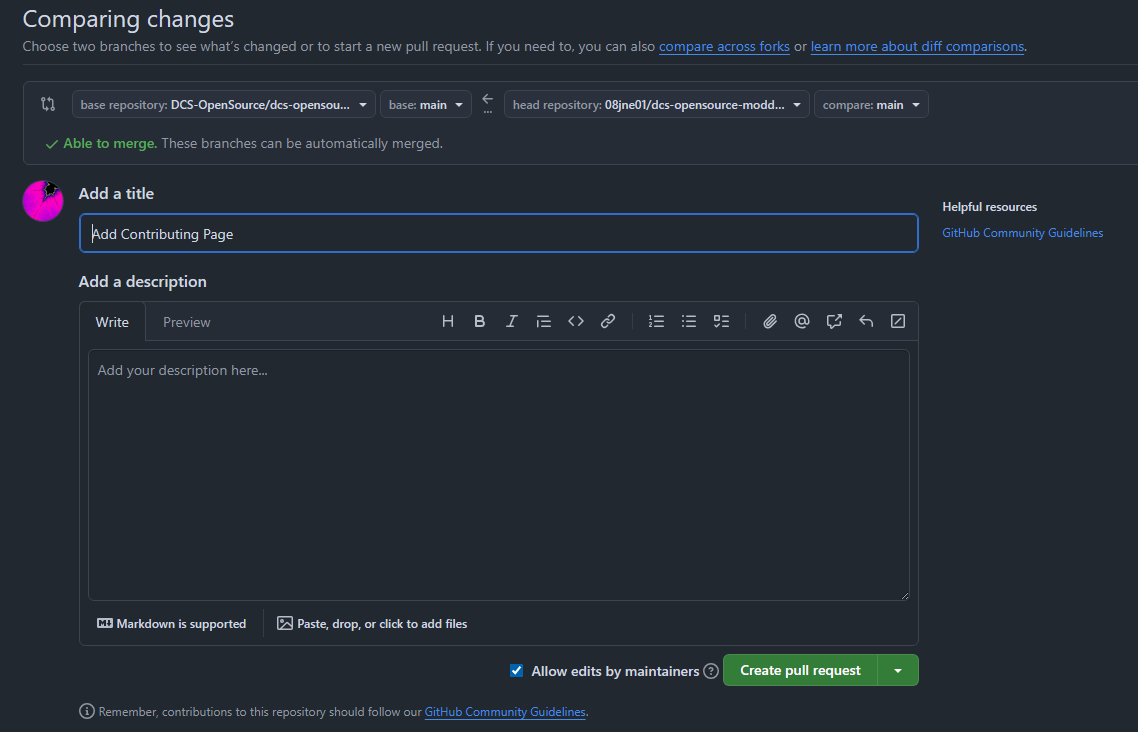Insert a saved reply arrow icon
1138x732 pixels.
click(866, 321)
